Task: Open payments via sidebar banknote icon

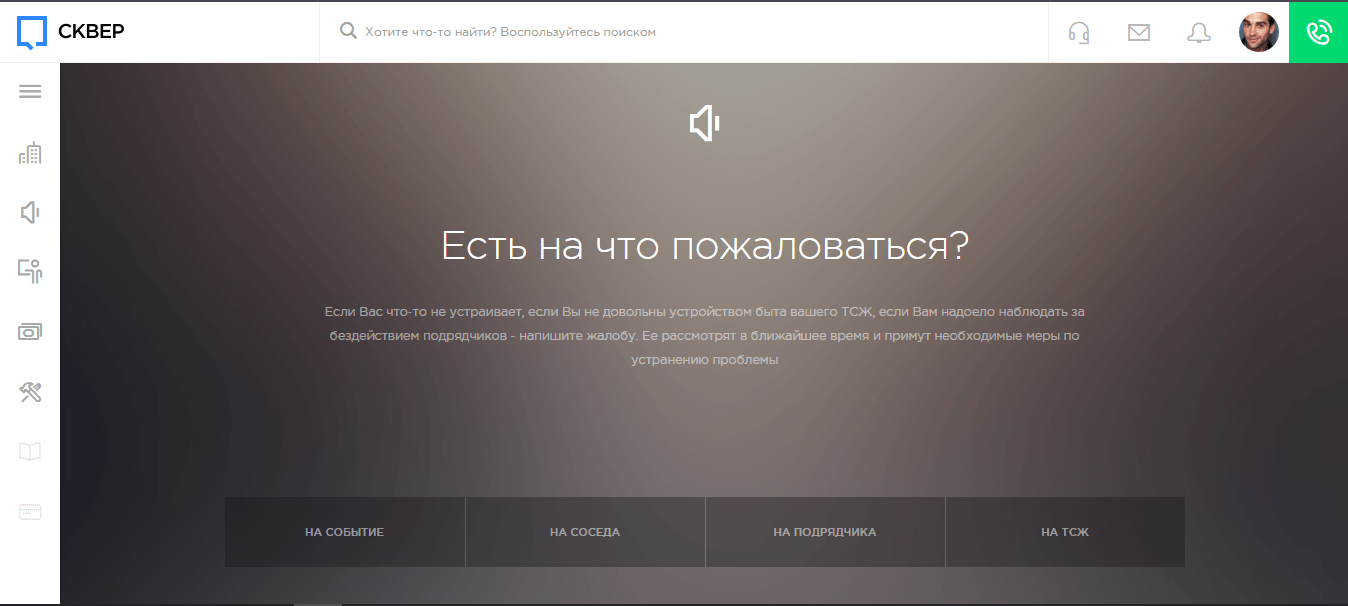Action: [x=30, y=332]
